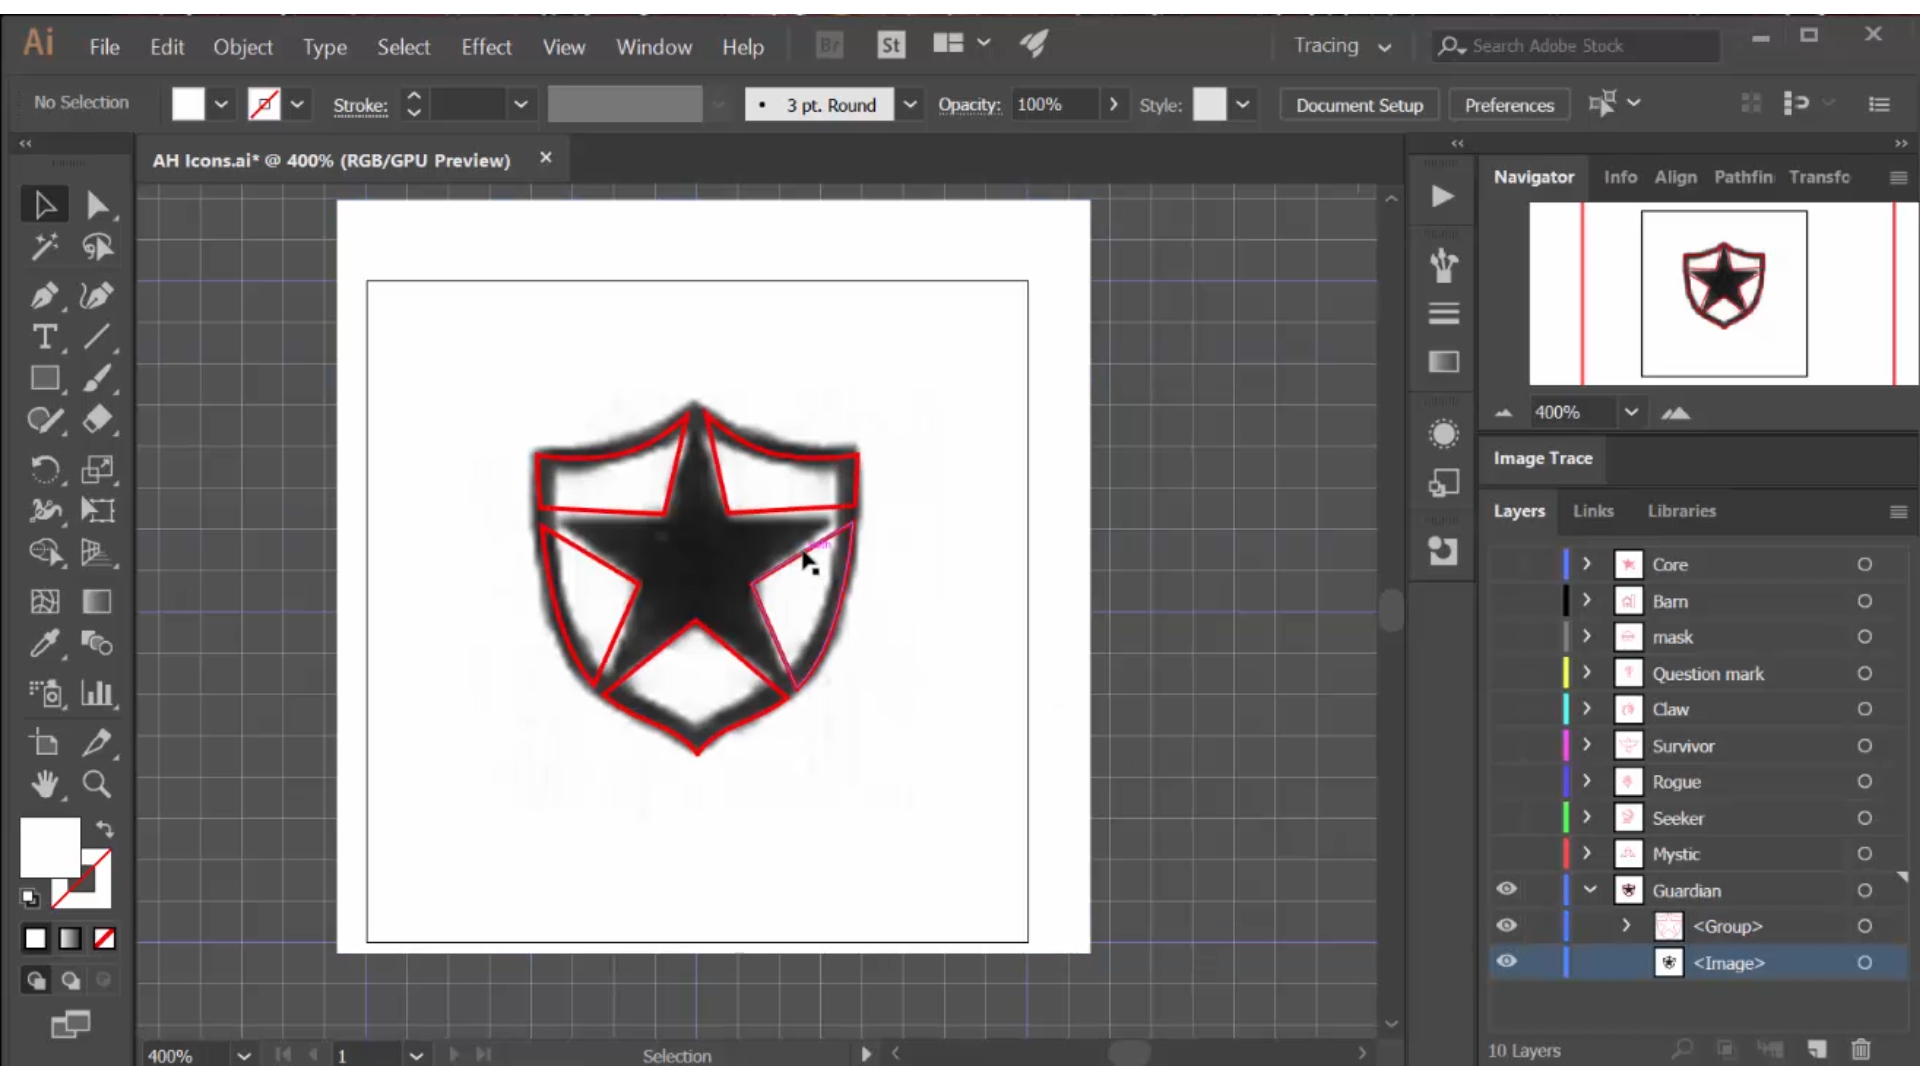The width and height of the screenshot is (1920, 1080).
Task: Click the Preferences button
Action: coord(1508,104)
